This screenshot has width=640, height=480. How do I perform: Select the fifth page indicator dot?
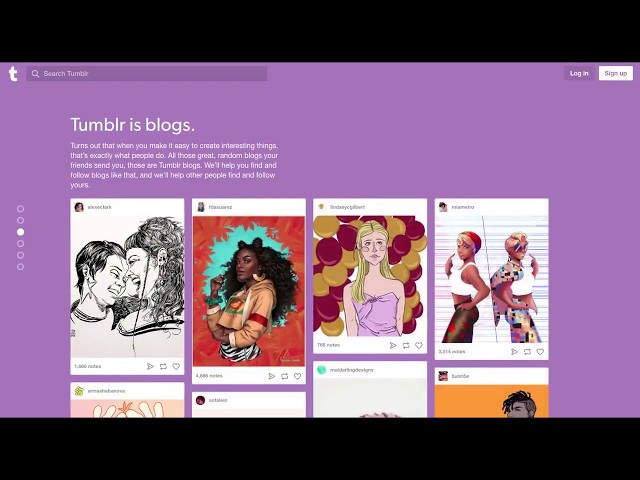pyautogui.click(x=20, y=255)
